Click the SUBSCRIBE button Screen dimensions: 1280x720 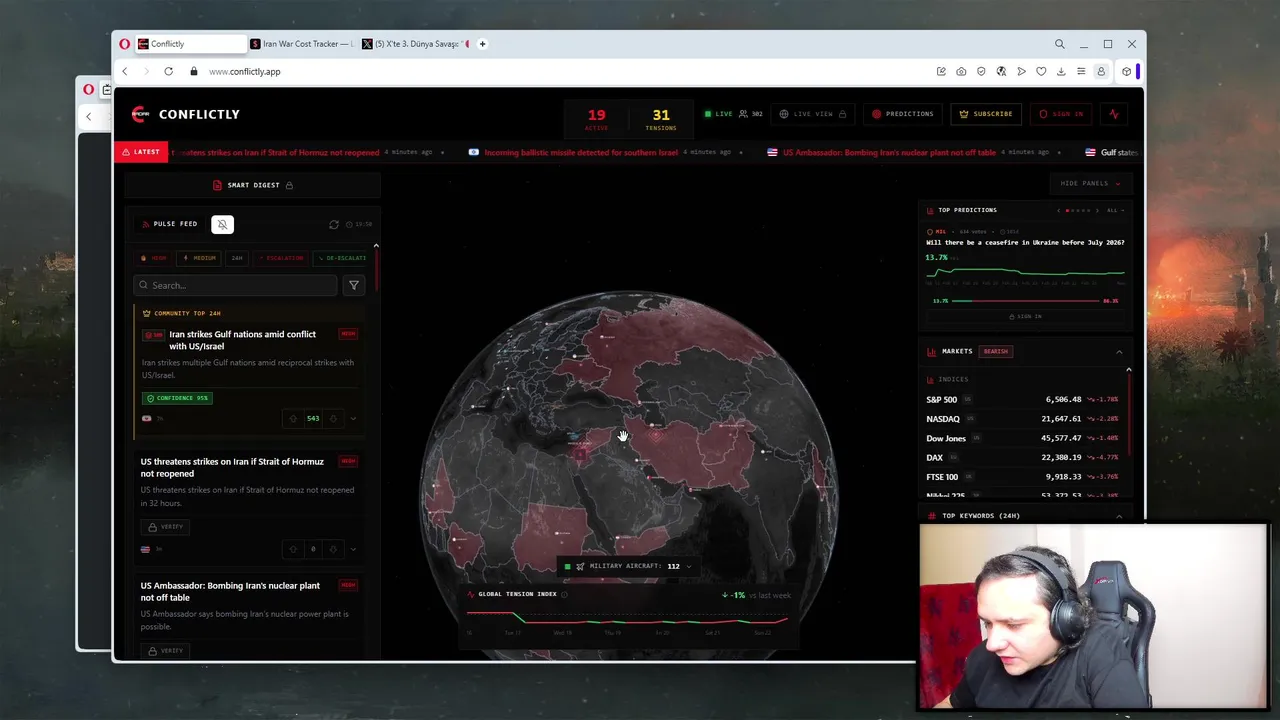point(985,114)
